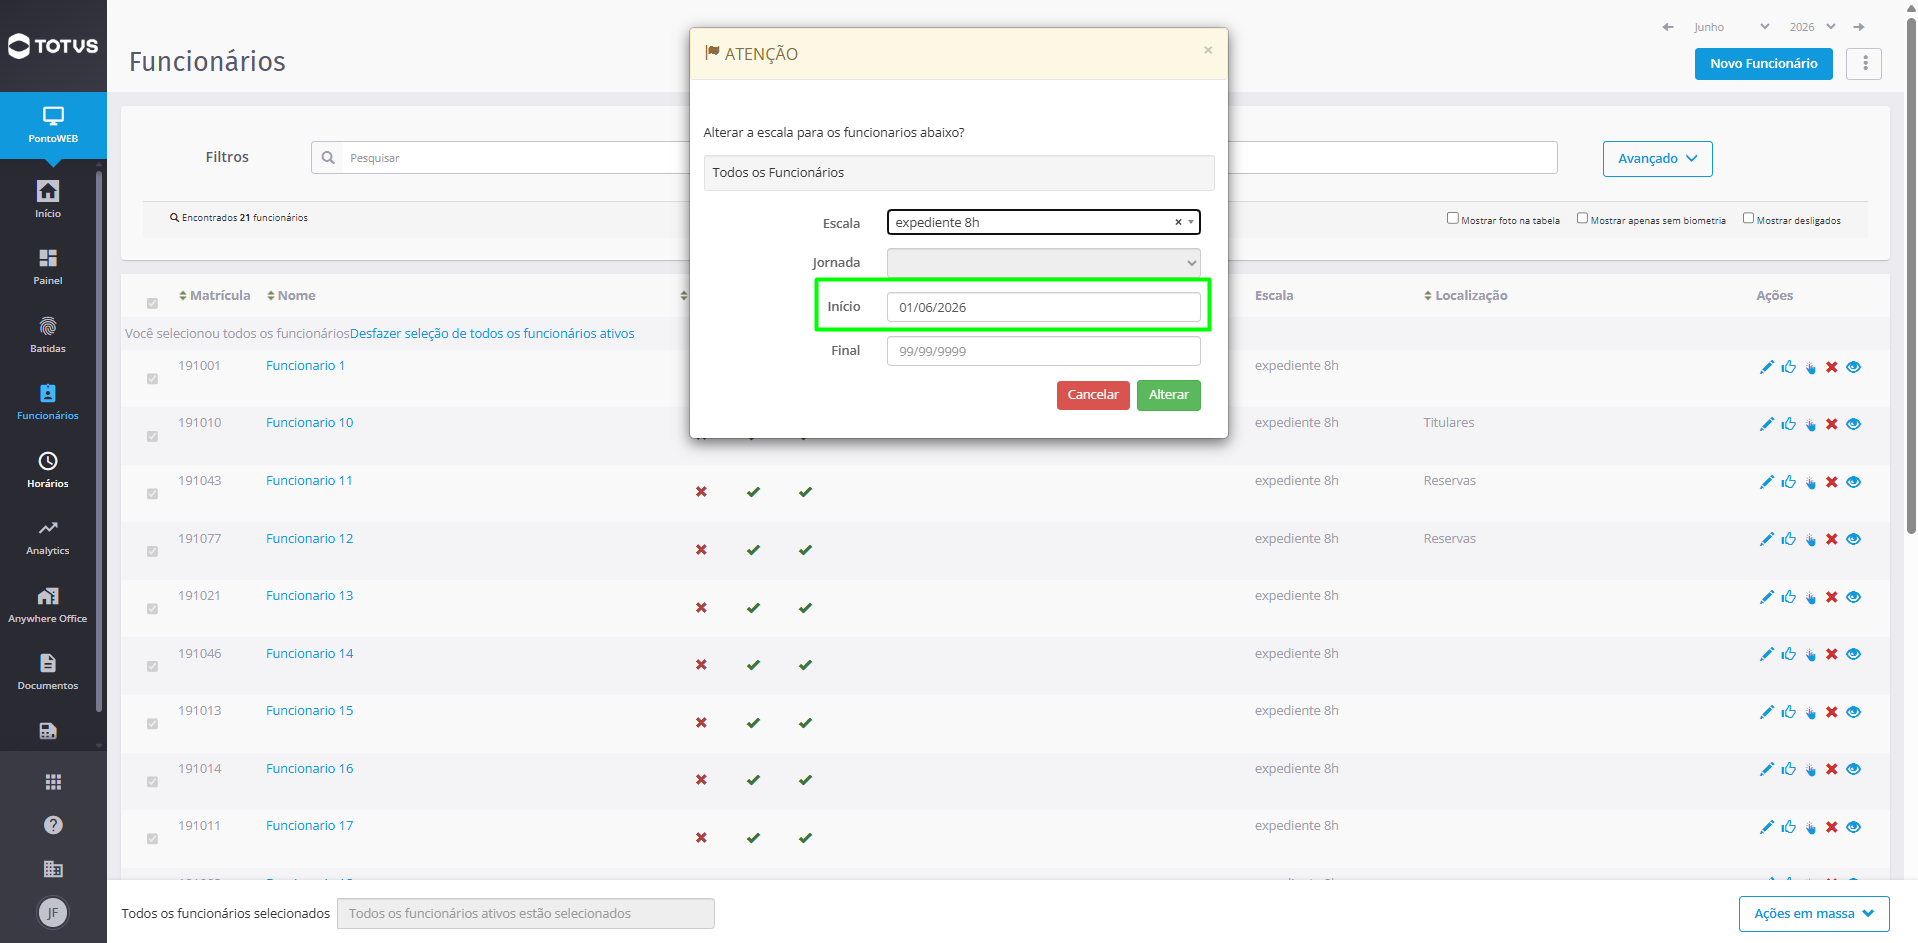The width and height of the screenshot is (1918, 943).
Task: Expand the Avançado filter dropdown
Action: click(x=1657, y=159)
